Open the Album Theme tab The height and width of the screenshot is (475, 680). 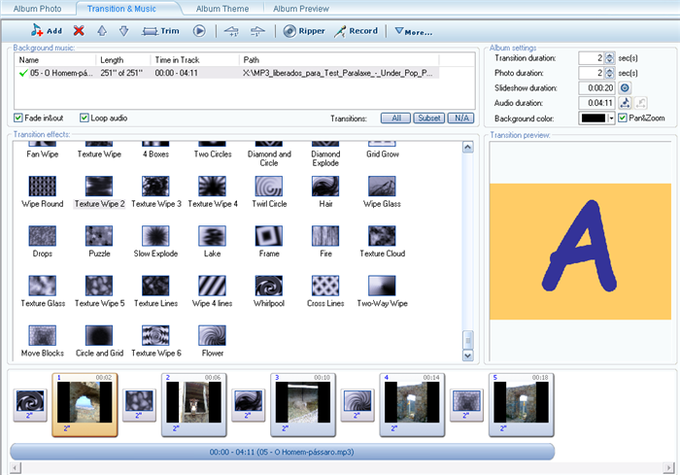[x=222, y=9]
